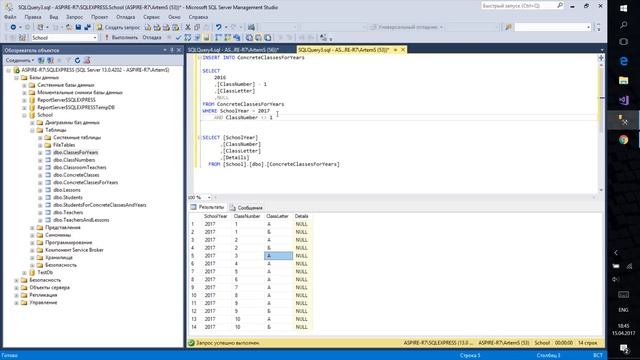Click the SchoolYear column header

coord(216,216)
